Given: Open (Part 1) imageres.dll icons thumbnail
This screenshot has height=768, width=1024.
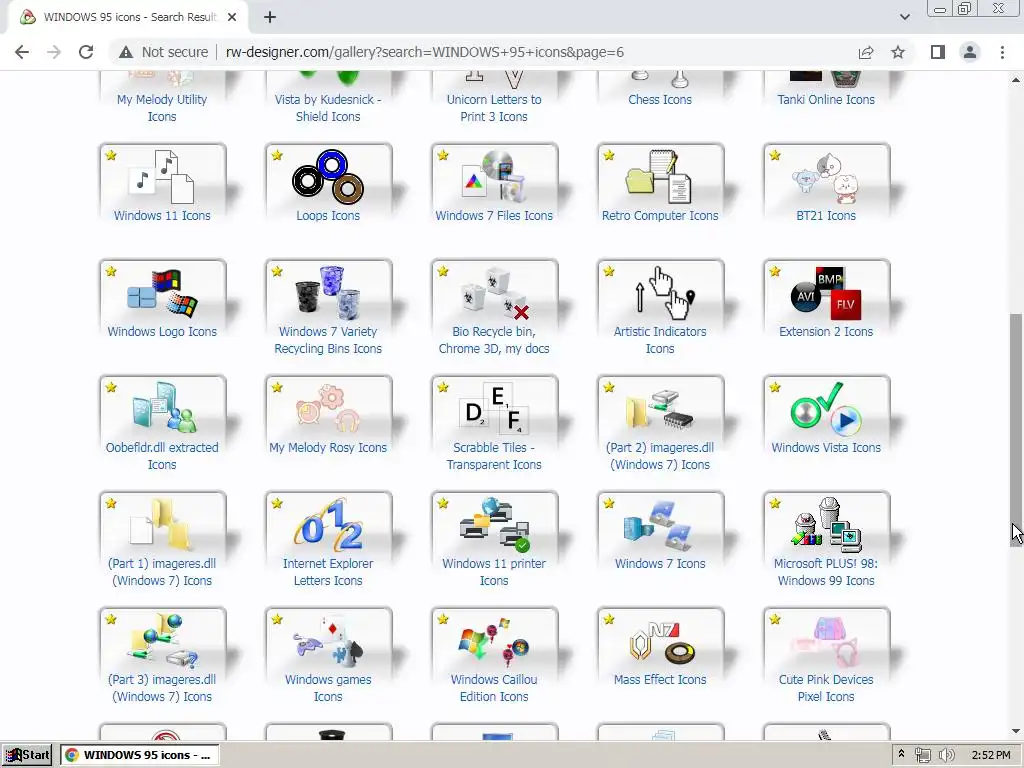Looking at the screenshot, I should coord(163,524).
